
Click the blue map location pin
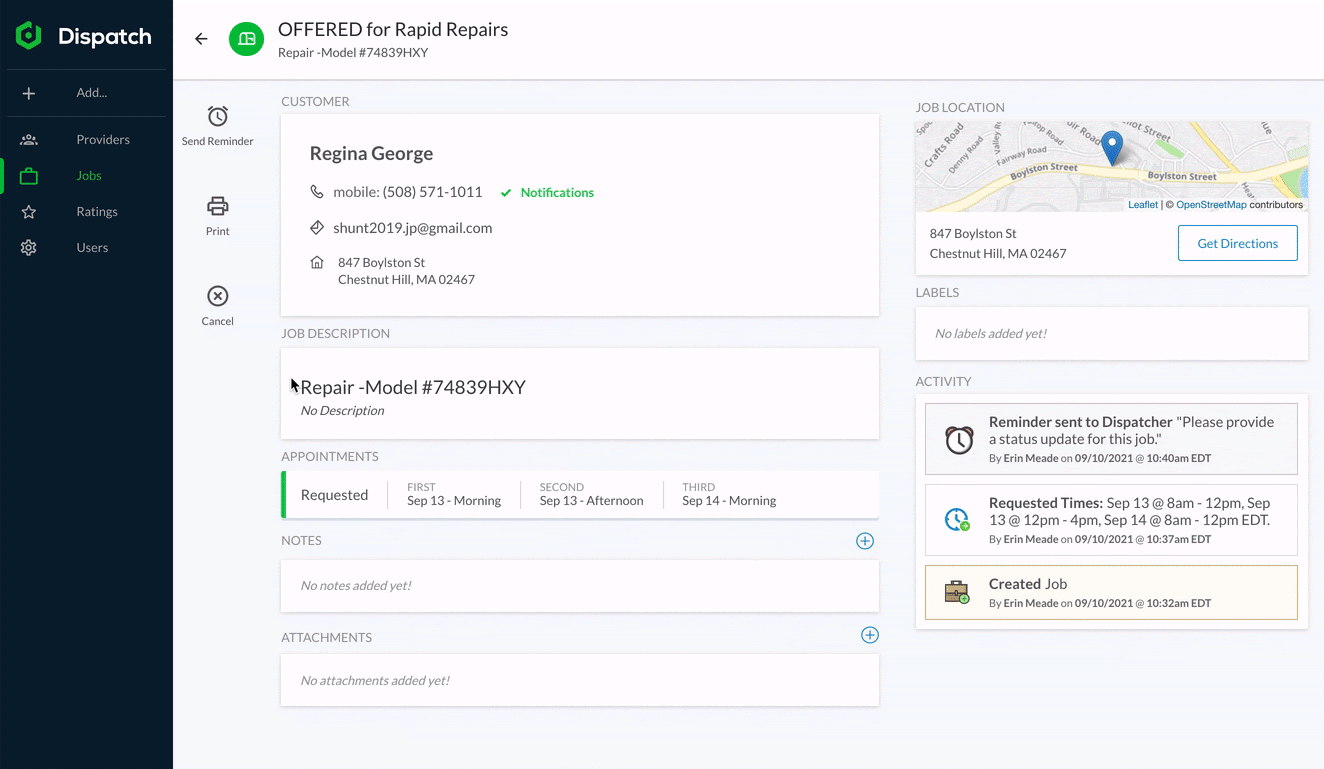coord(1111,147)
